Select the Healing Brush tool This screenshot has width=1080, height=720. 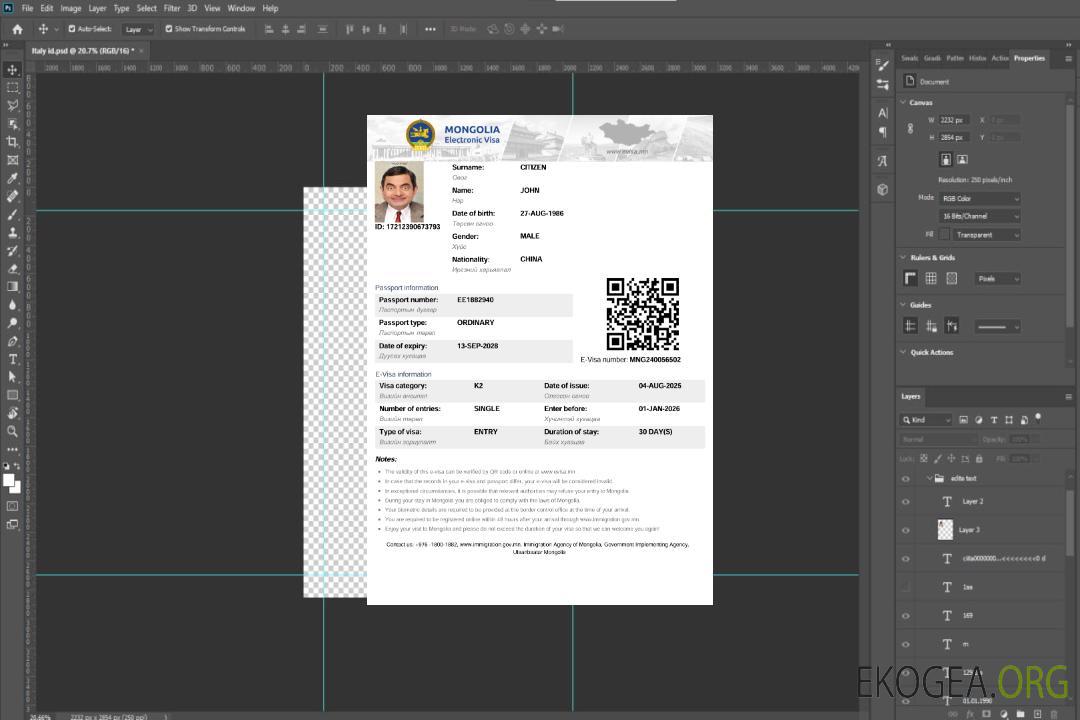tap(12, 196)
